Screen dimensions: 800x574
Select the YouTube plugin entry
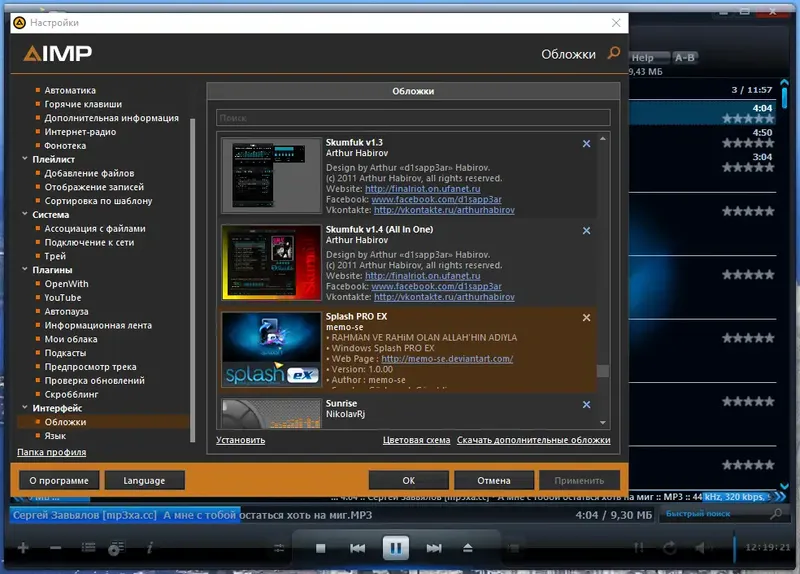click(x=63, y=297)
